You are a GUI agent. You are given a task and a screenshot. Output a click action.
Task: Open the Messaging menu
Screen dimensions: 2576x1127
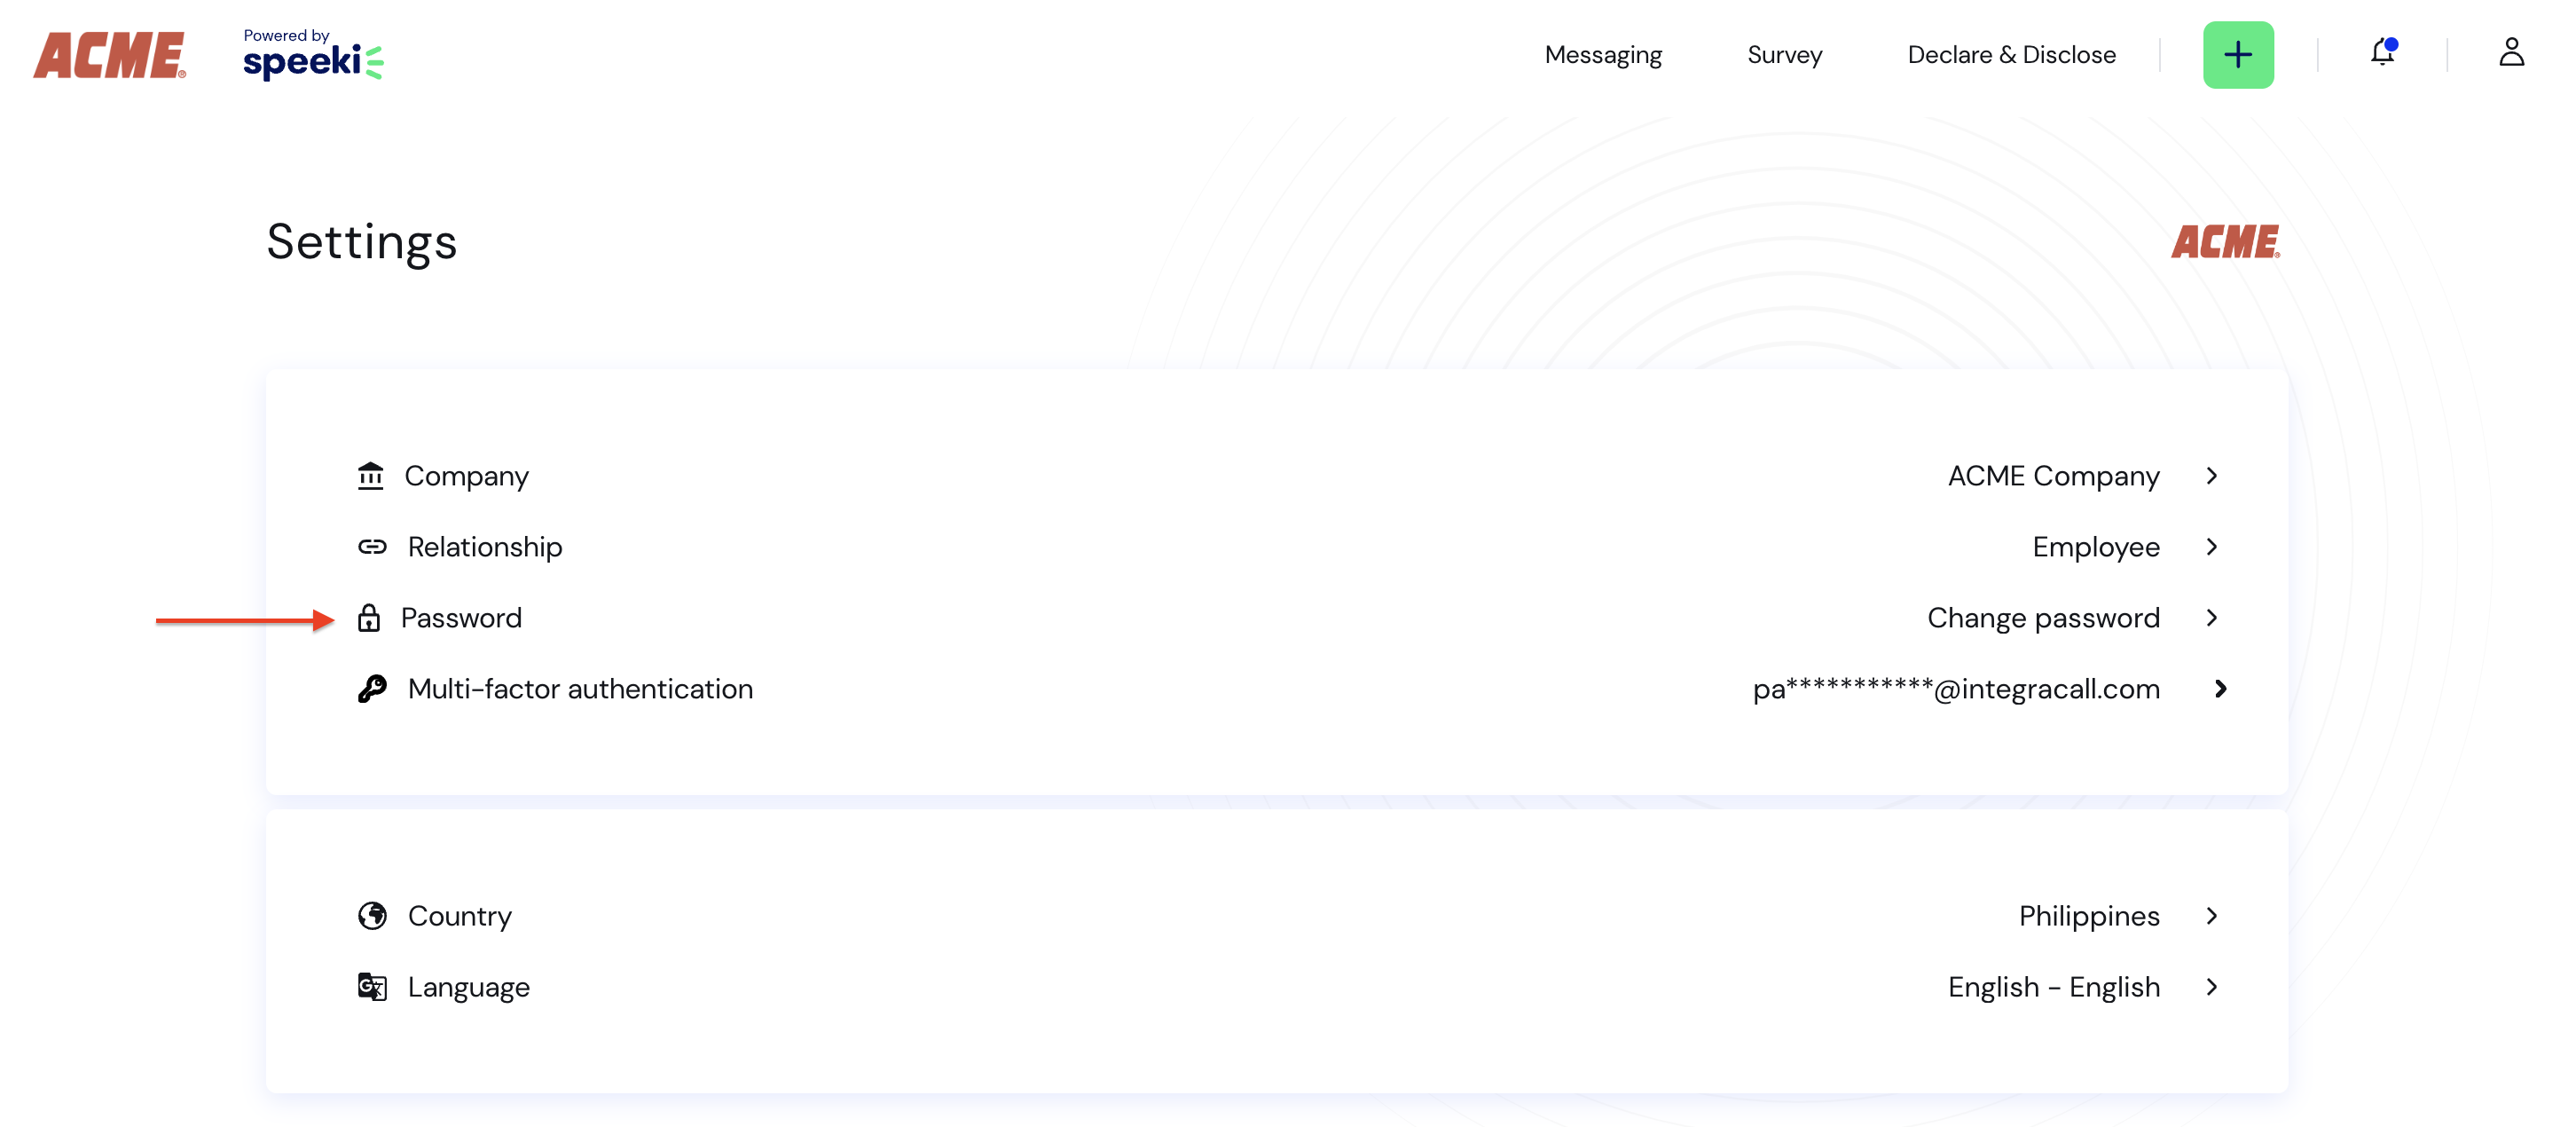coord(1602,55)
